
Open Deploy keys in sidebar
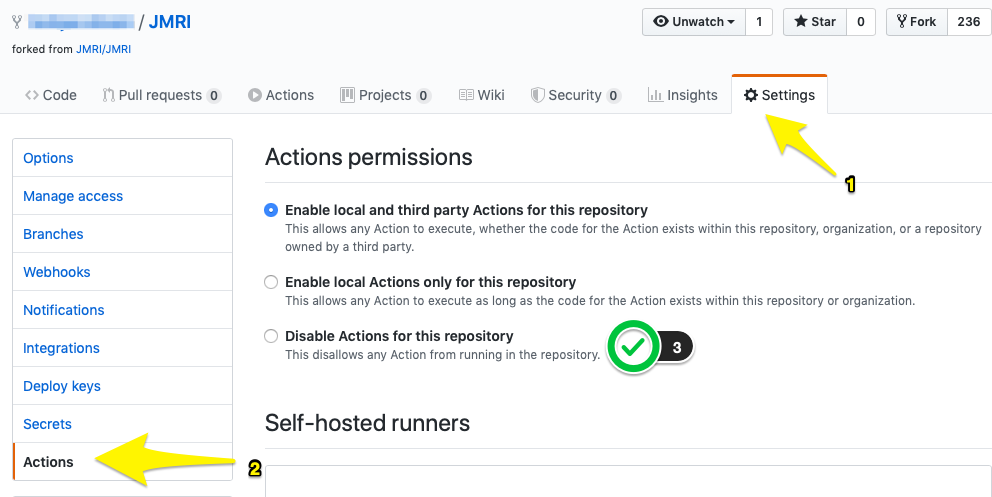point(62,386)
